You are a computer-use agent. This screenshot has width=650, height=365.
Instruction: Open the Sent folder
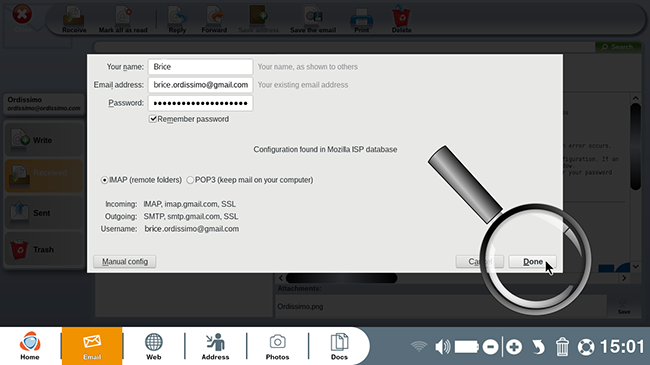point(44,212)
